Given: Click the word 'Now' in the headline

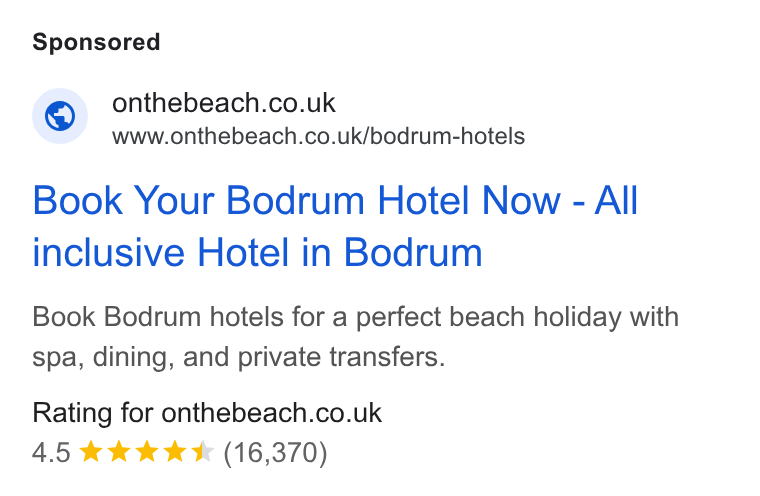Looking at the screenshot, I should pos(521,200).
